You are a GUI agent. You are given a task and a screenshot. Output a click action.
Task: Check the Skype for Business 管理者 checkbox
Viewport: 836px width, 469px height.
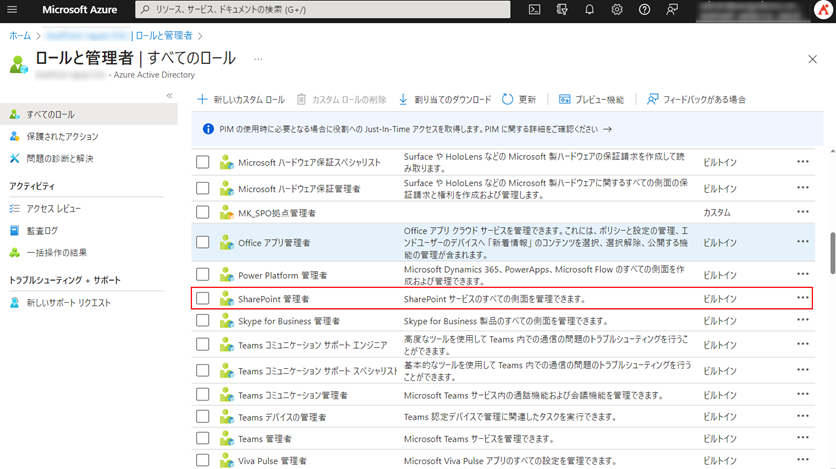pyautogui.click(x=203, y=320)
